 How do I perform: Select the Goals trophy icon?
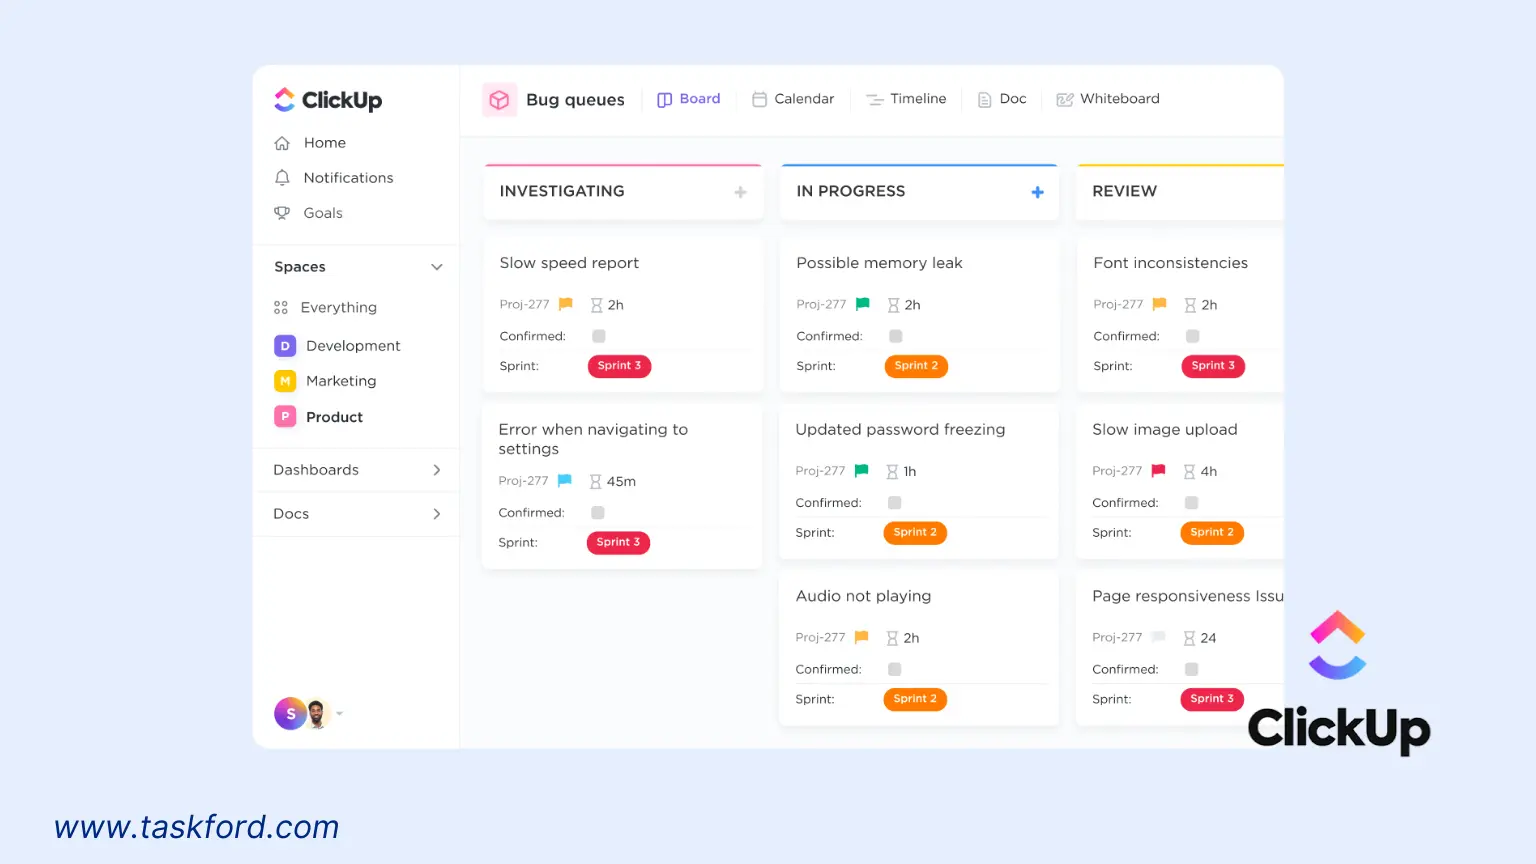pos(283,212)
